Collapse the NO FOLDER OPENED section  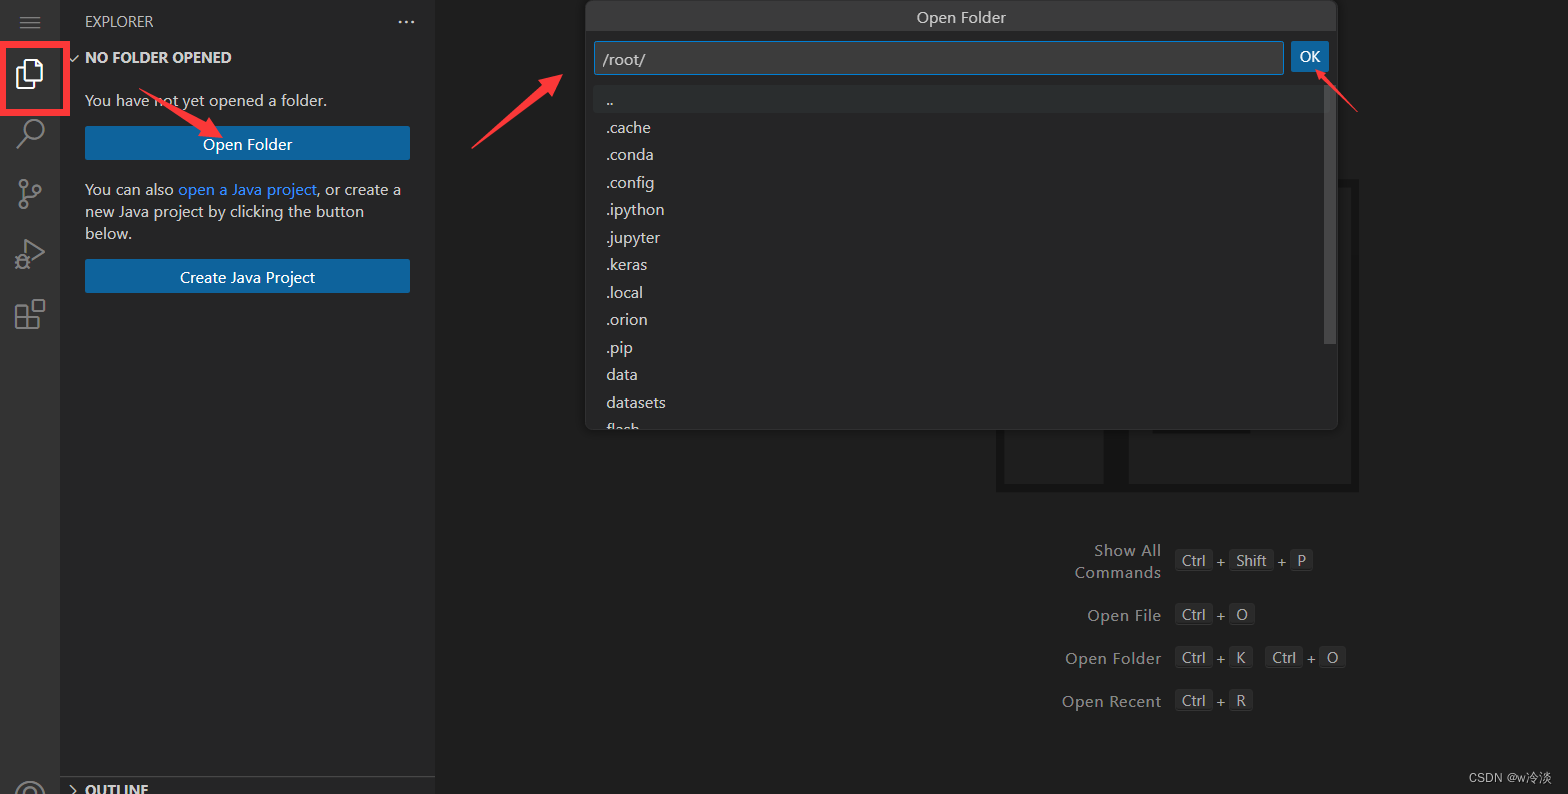click(x=250, y=58)
